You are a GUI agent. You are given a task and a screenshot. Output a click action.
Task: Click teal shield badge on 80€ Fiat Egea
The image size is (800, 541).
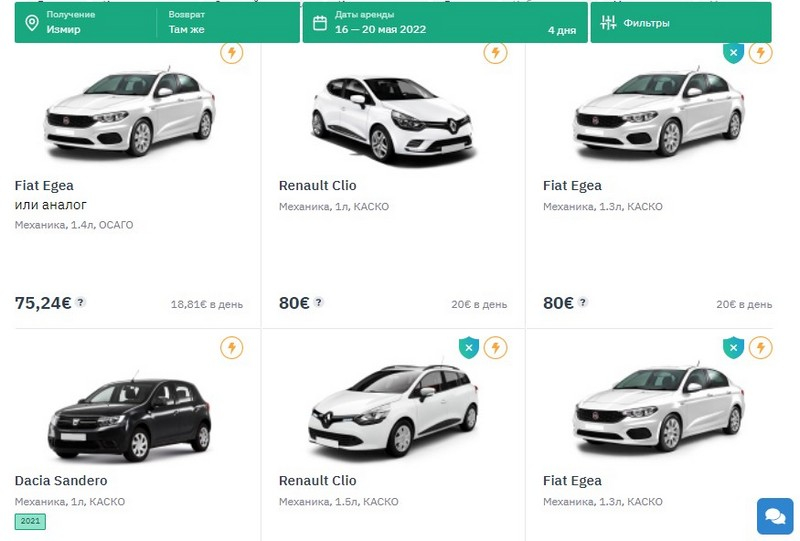734,52
